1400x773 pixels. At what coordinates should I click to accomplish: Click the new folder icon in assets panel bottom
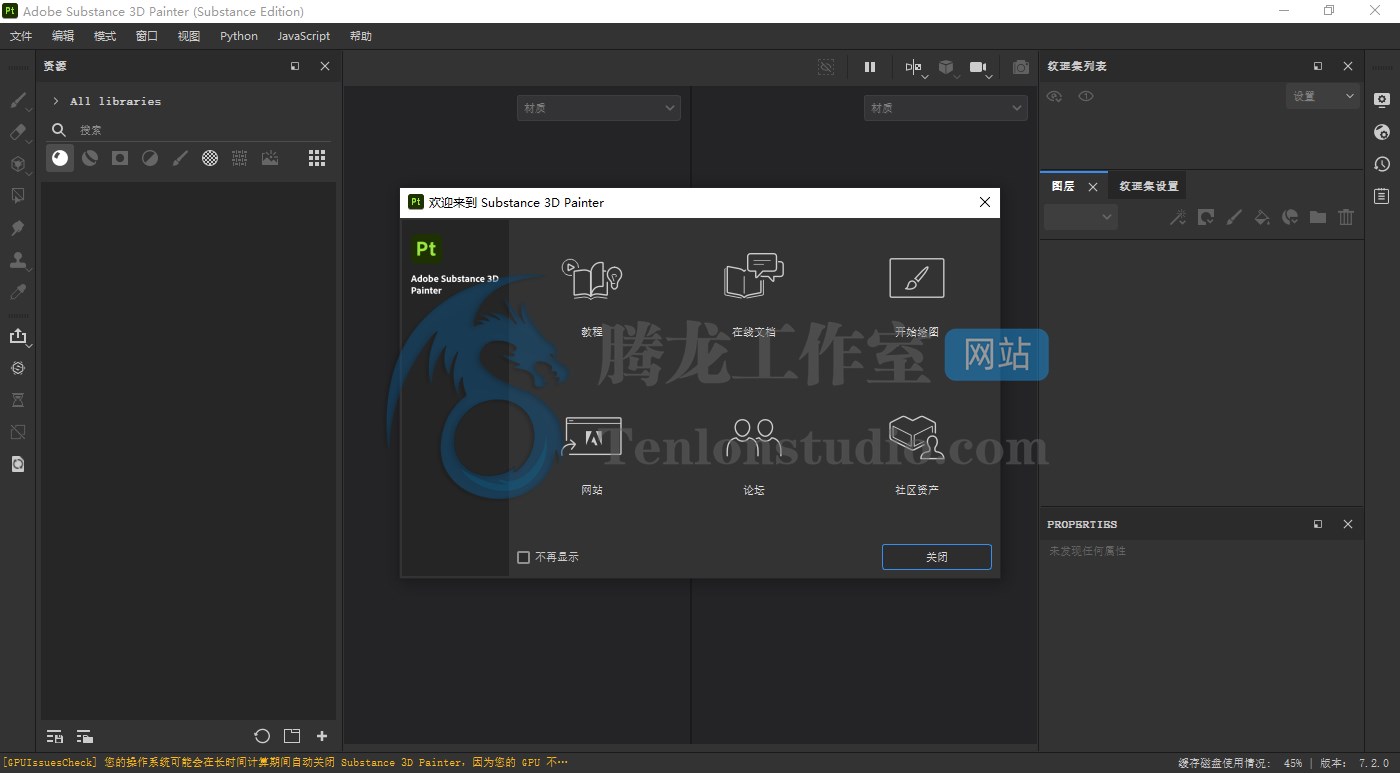click(292, 736)
